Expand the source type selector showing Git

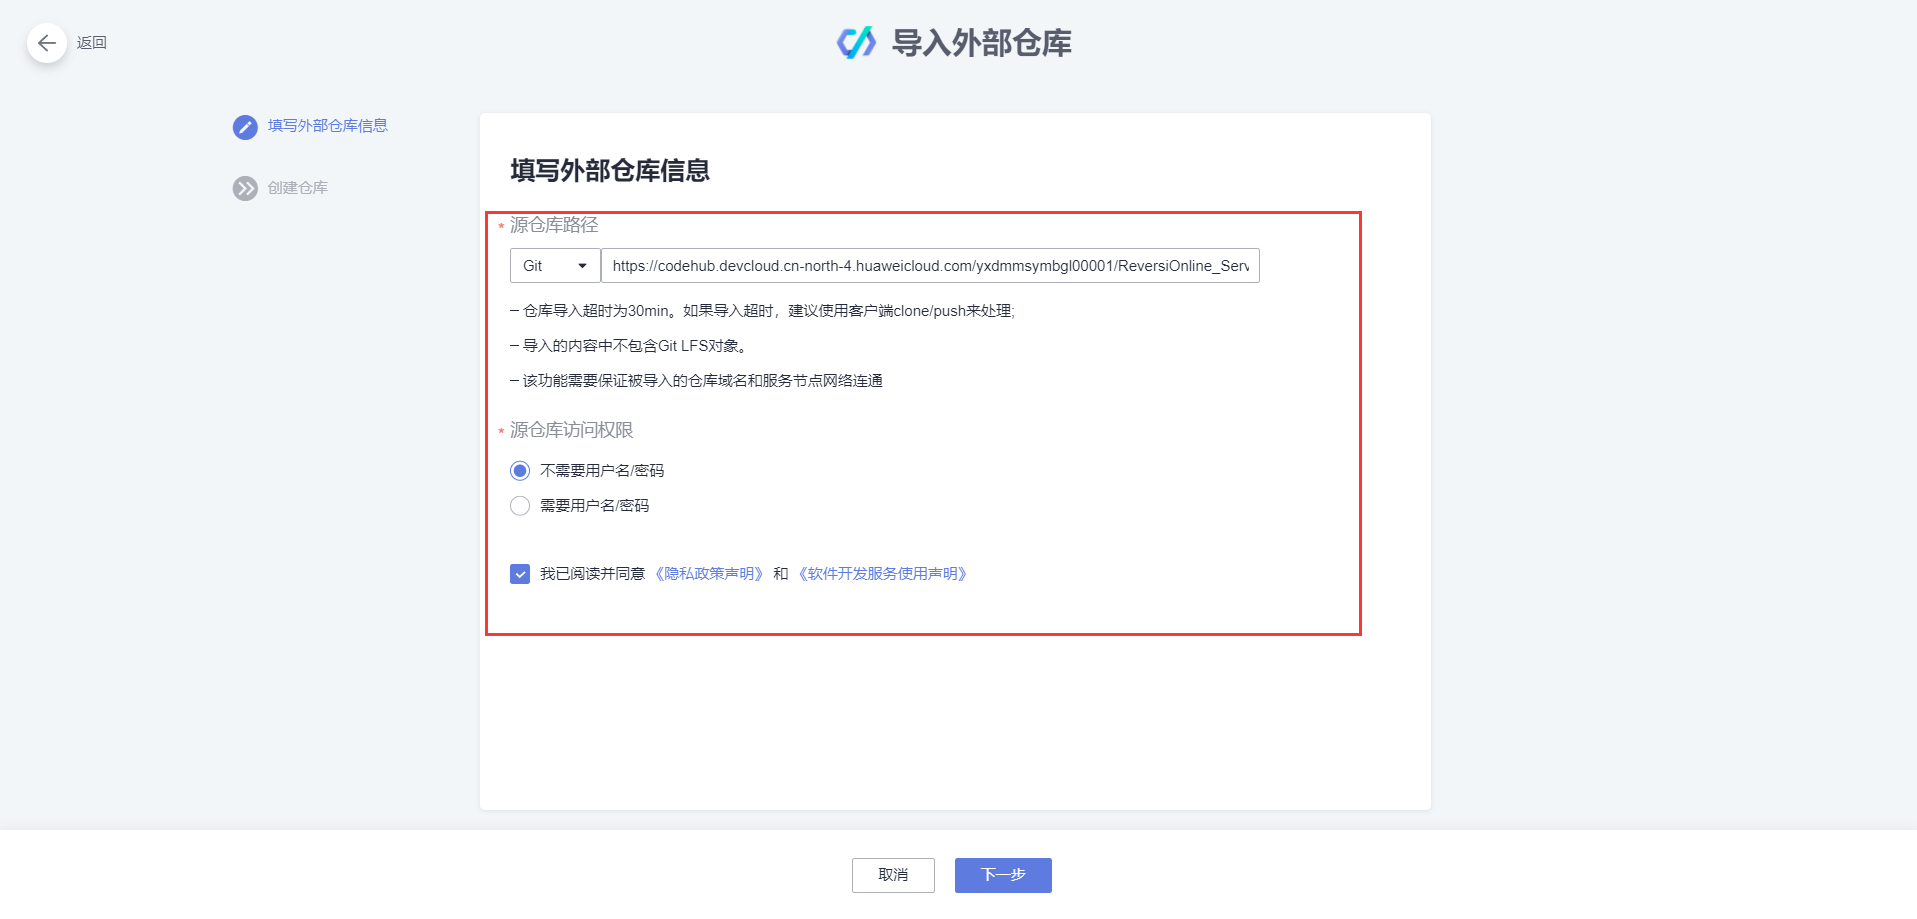click(x=553, y=266)
